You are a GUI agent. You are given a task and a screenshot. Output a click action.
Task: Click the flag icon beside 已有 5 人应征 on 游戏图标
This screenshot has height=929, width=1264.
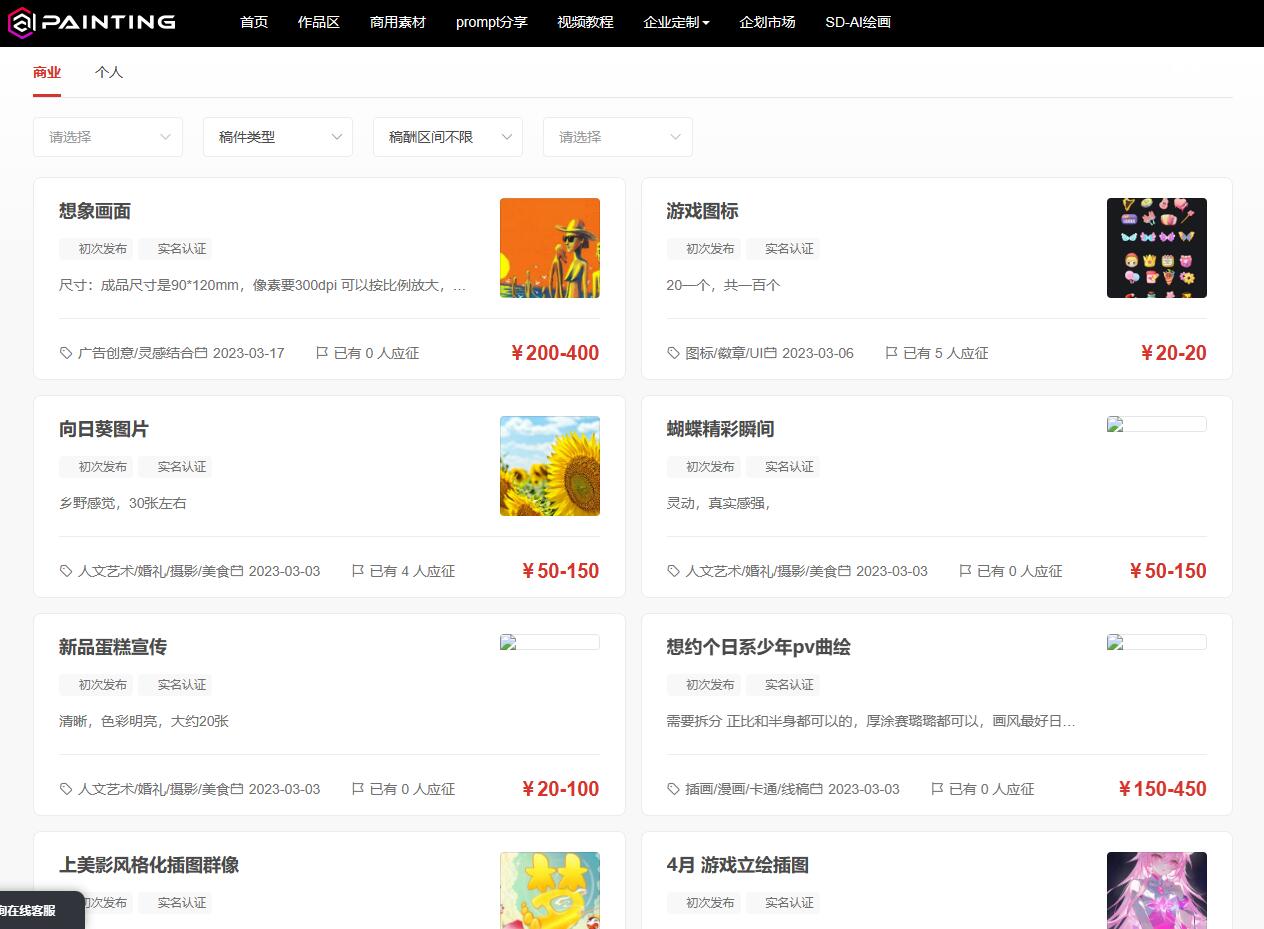(x=890, y=353)
